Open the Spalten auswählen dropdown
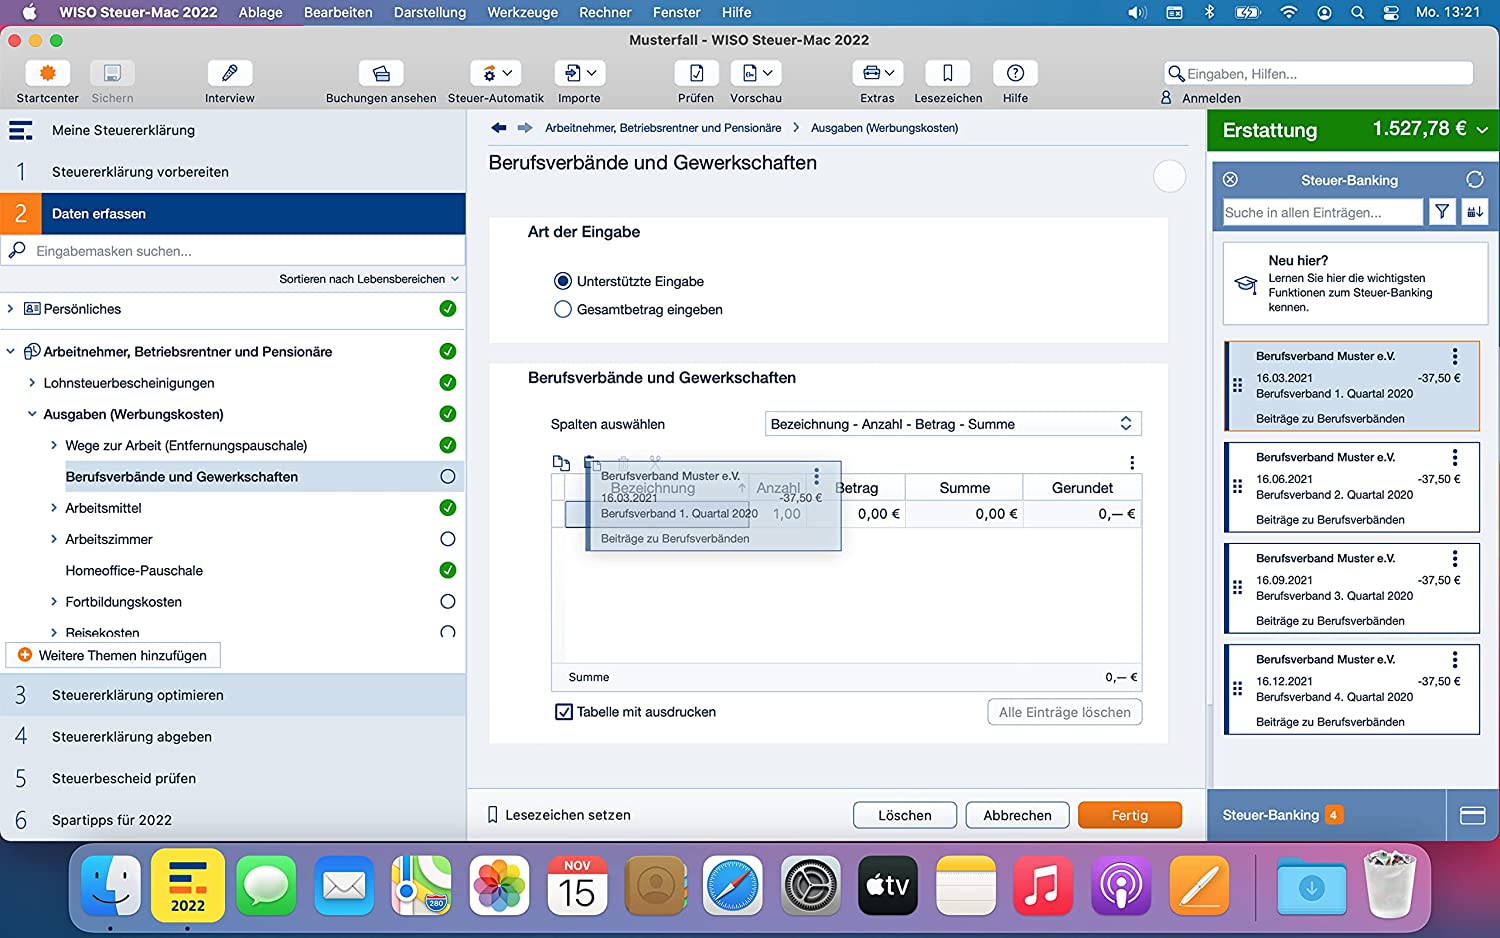This screenshot has height=938, width=1500. pos(952,424)
